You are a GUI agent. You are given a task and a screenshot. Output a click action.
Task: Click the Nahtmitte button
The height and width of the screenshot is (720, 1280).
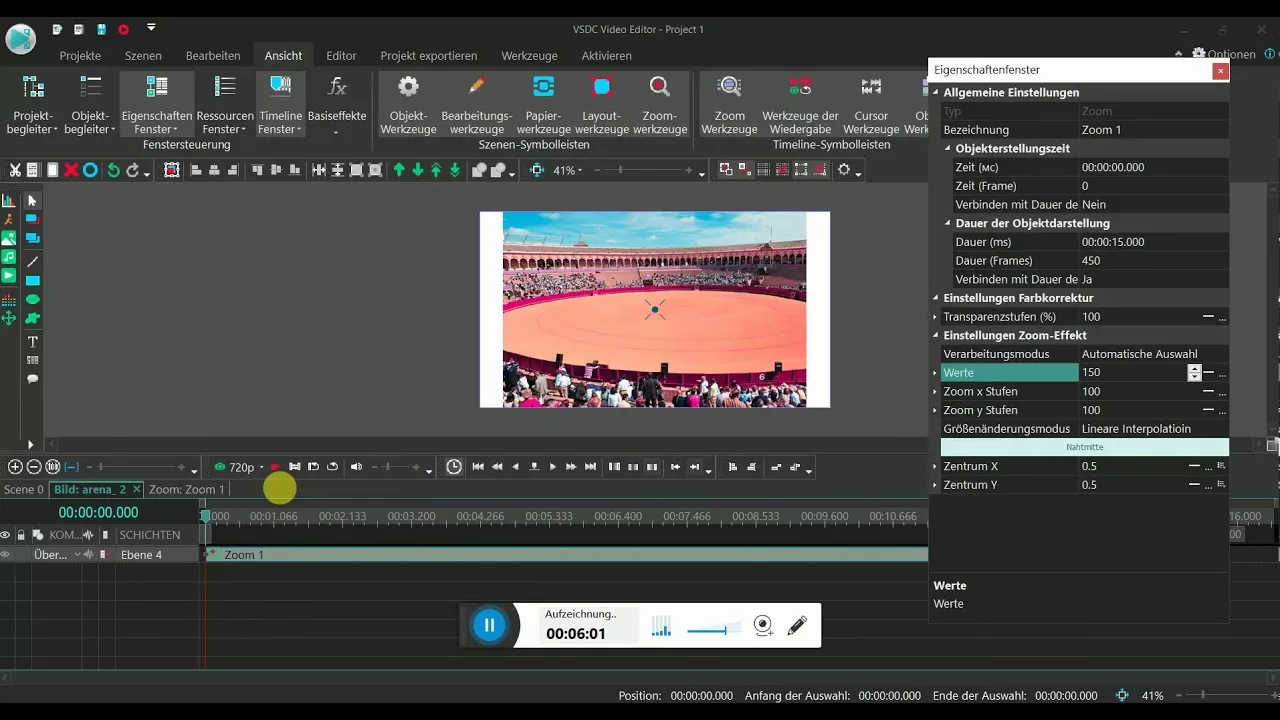1084,447
